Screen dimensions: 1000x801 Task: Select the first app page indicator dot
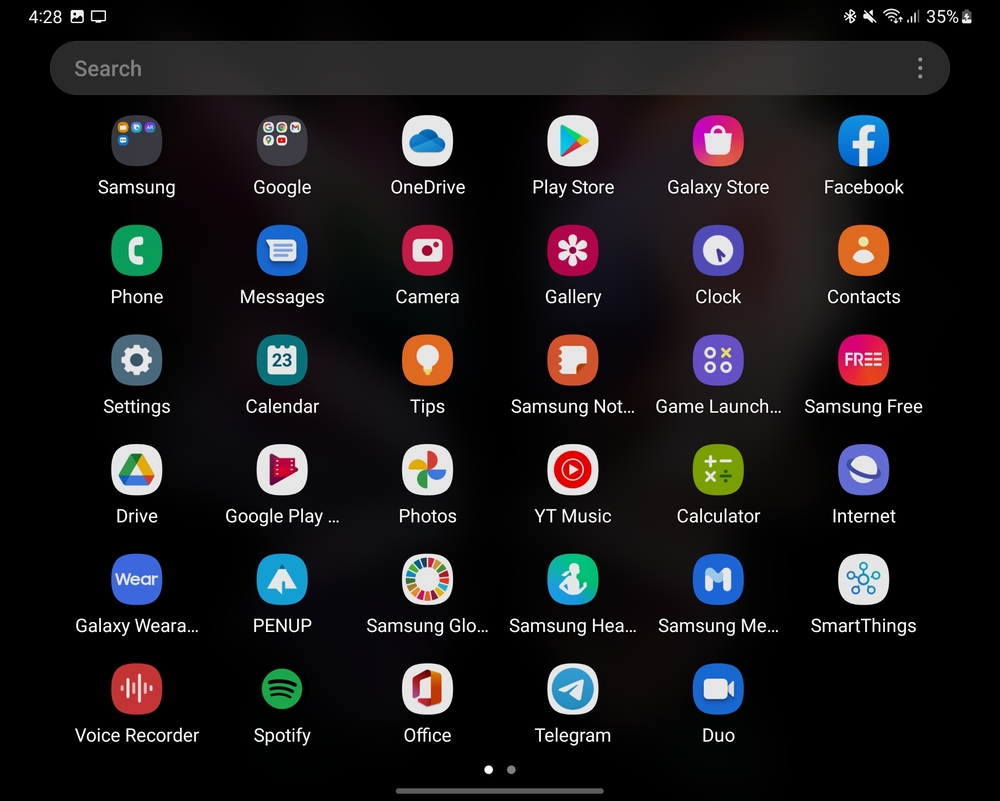489,770
